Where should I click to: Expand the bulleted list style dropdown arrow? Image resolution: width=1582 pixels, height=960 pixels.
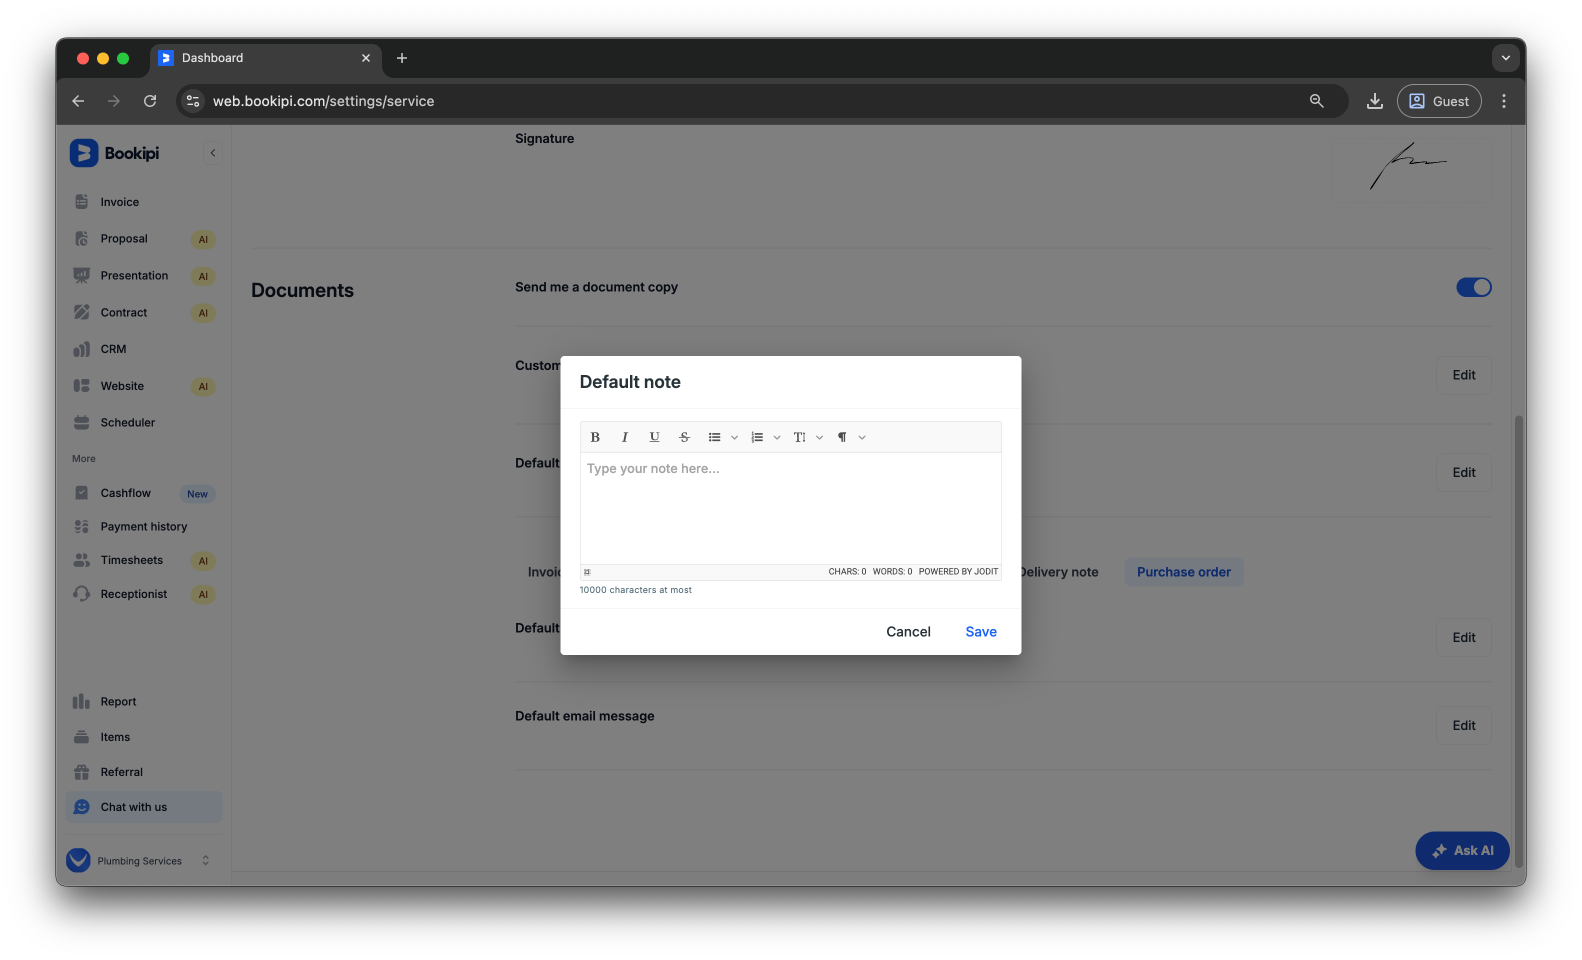735,437
